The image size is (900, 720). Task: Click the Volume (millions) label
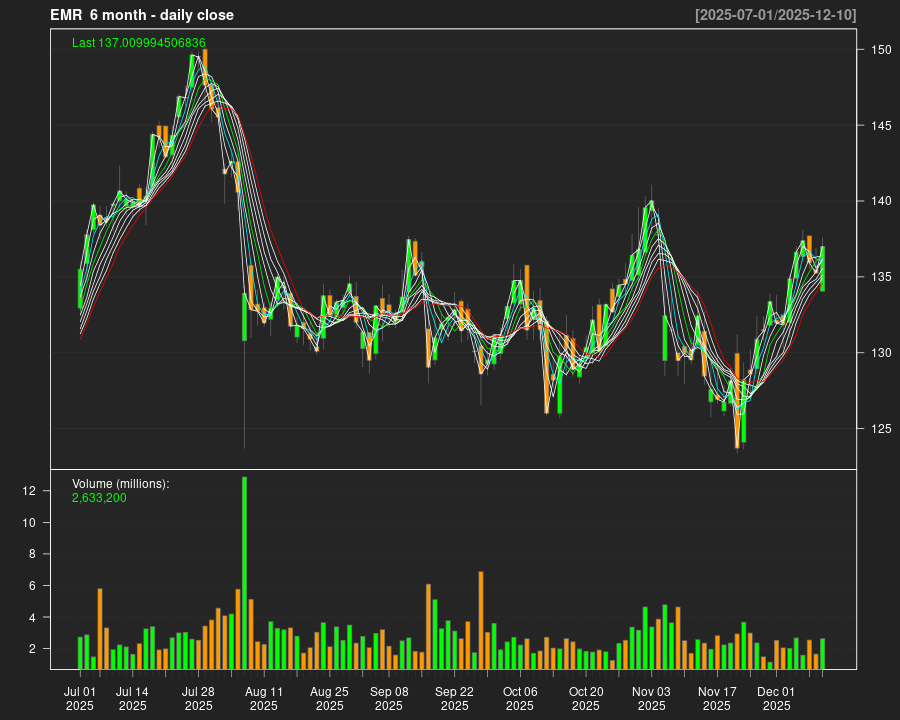121,484
